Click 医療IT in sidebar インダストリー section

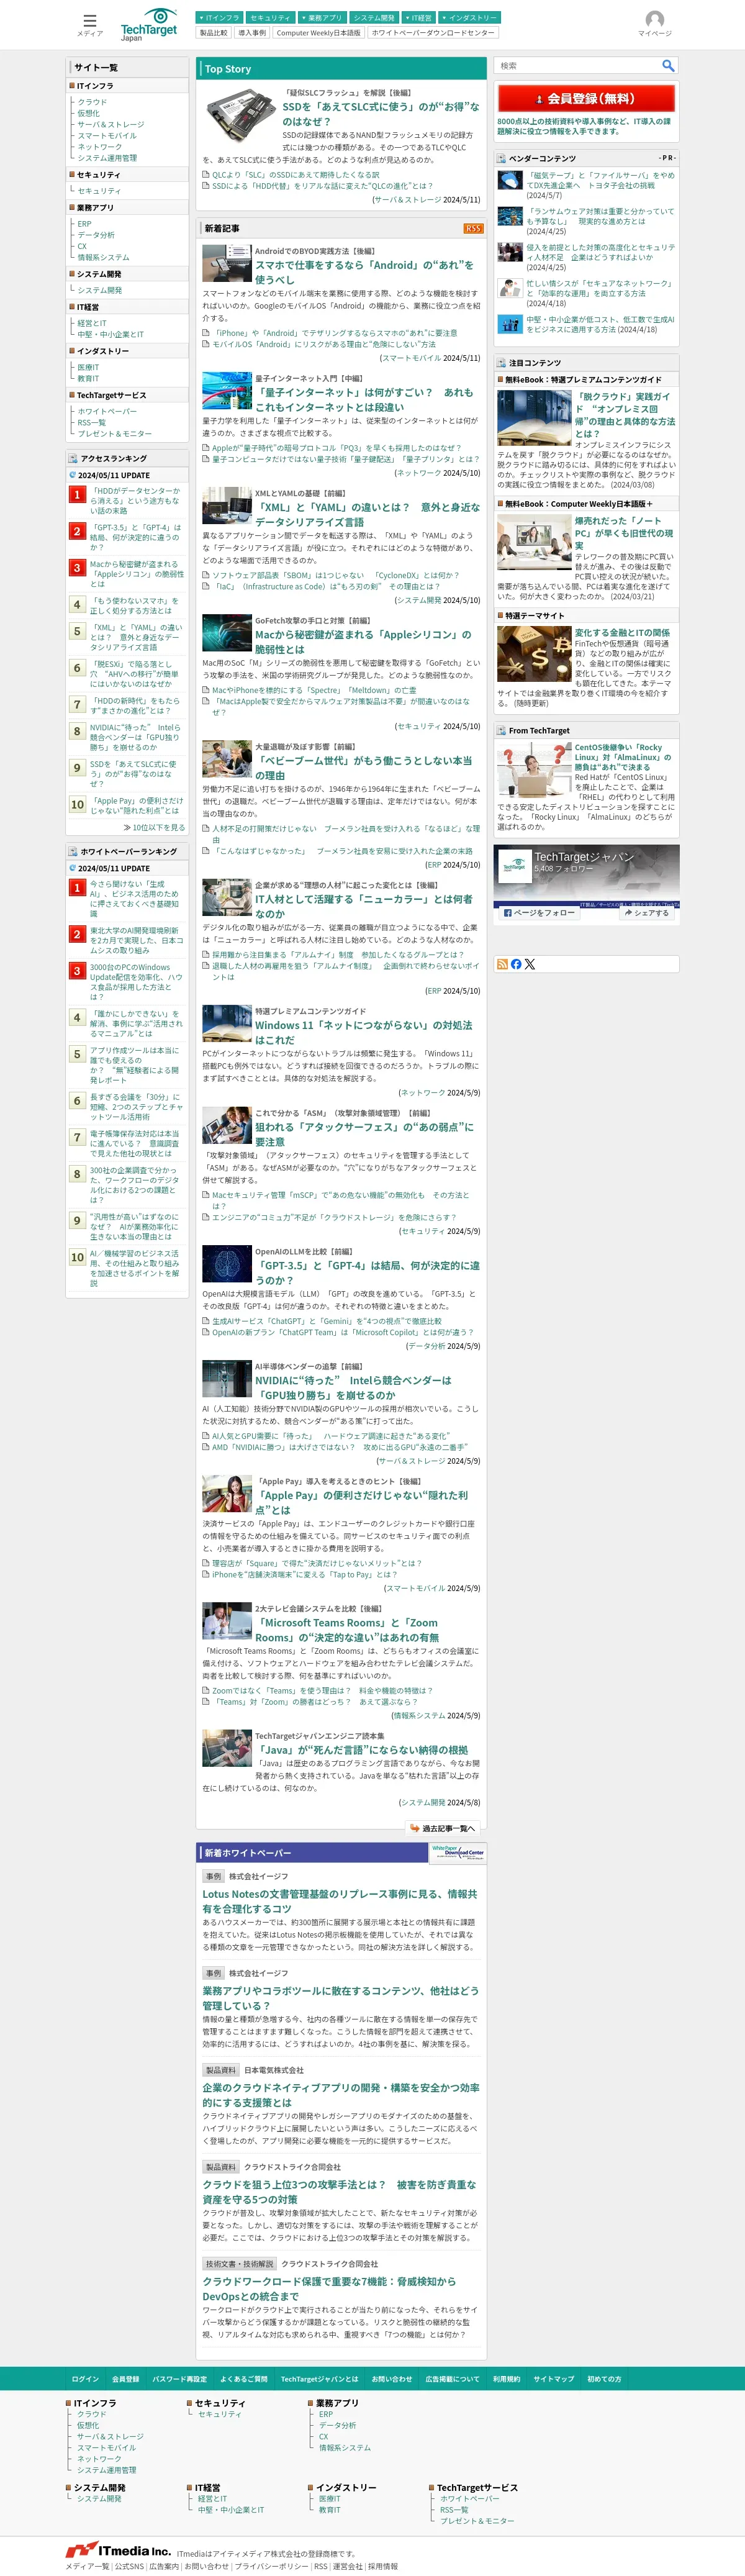pyautogui.click(x=88, y=367)
